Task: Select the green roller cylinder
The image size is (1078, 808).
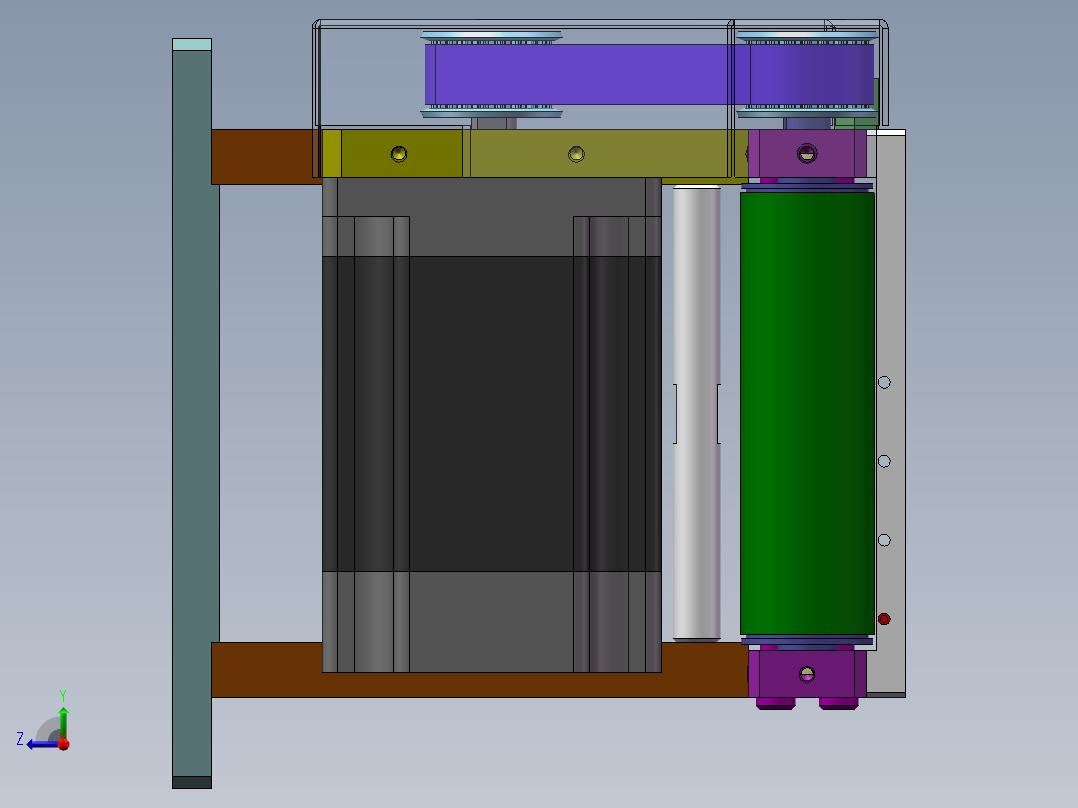Action: pos(807,413)
